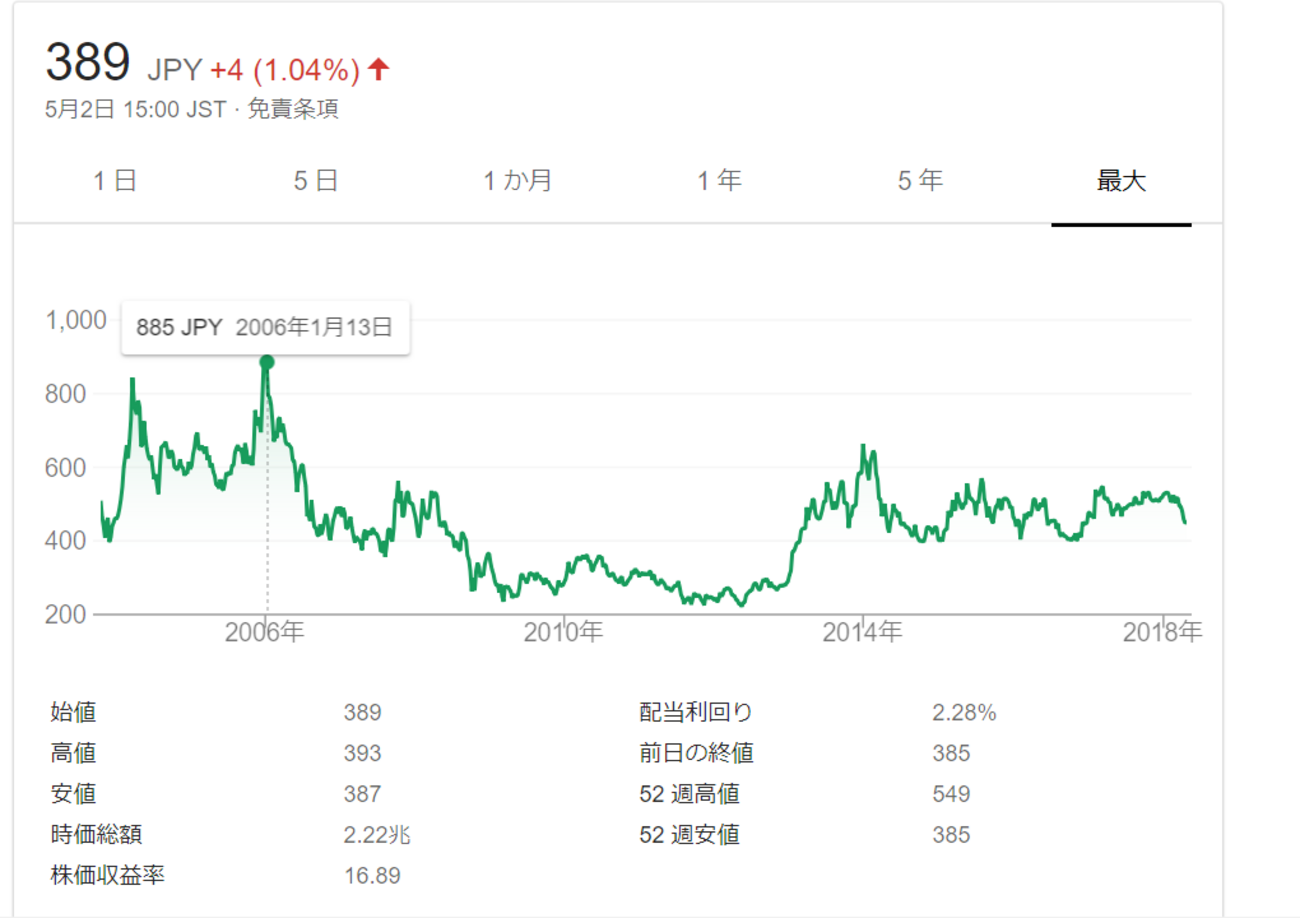1300x918 pixels.
Task: Click the 885 JPY tooltip box
Action: (x=265, y=327)
